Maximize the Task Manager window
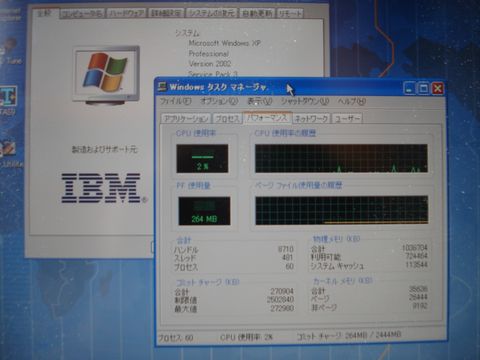Viewport: 480px width, 360px height. [x=423, y=88]
